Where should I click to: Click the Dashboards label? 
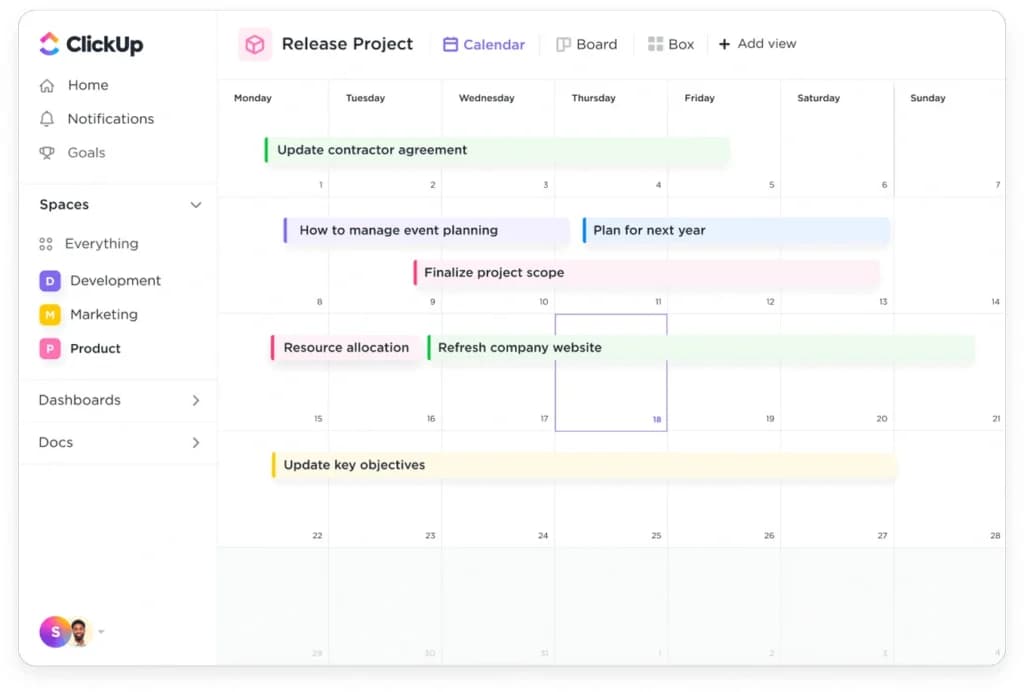pyautogui.click(x=80, y=400)
